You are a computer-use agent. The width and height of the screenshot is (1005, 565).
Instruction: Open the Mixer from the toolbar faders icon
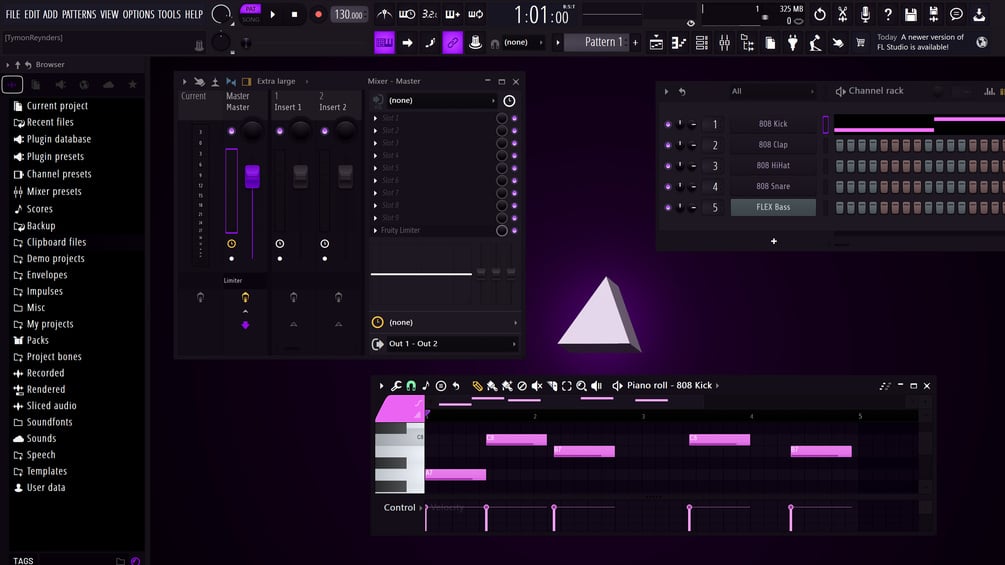tap(724, 43)
